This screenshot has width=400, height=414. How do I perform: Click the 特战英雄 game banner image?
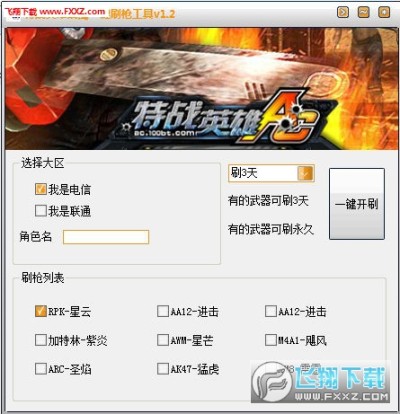pos(201,89)
